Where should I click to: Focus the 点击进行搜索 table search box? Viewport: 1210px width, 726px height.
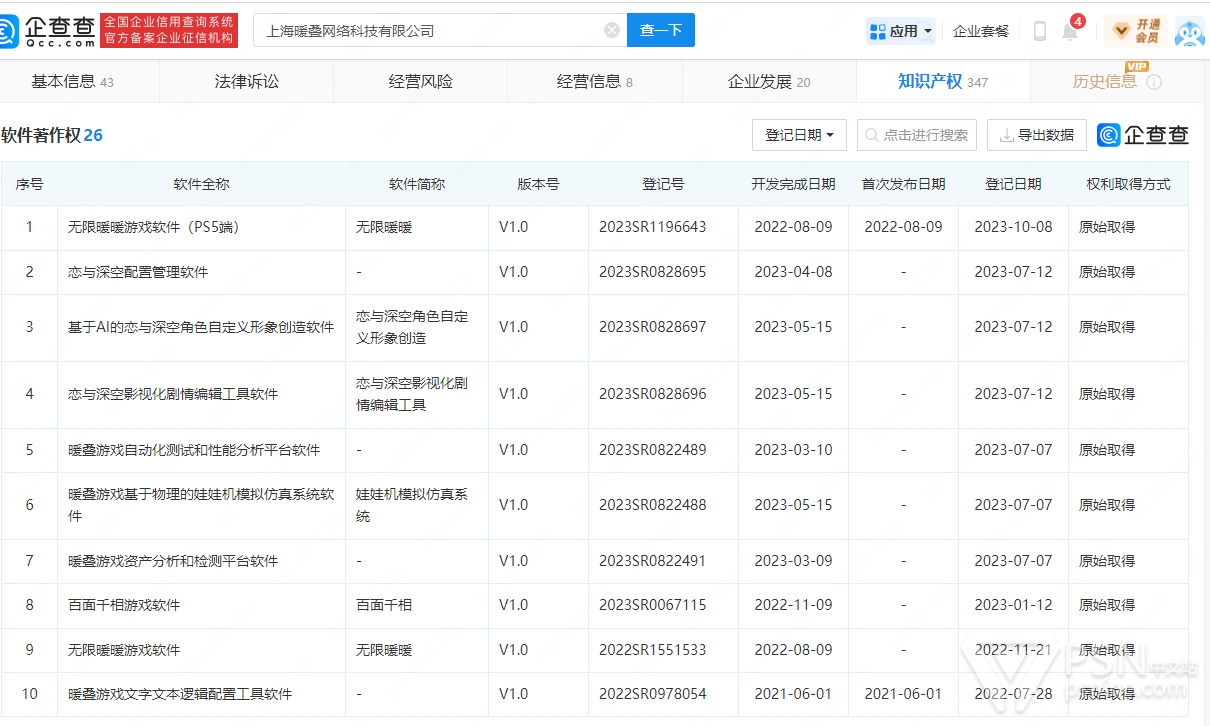coord(917,135)
